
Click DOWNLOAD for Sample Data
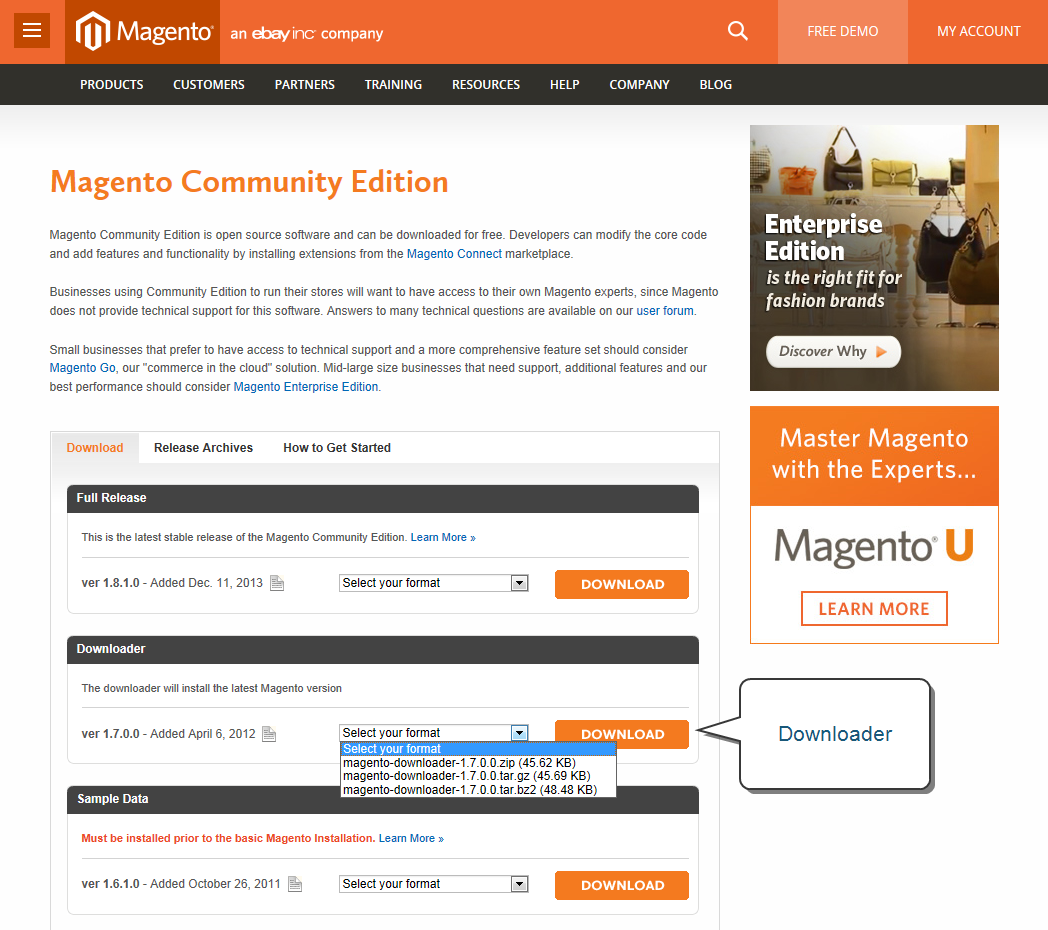pyautogui.click(x=622, y=885)
